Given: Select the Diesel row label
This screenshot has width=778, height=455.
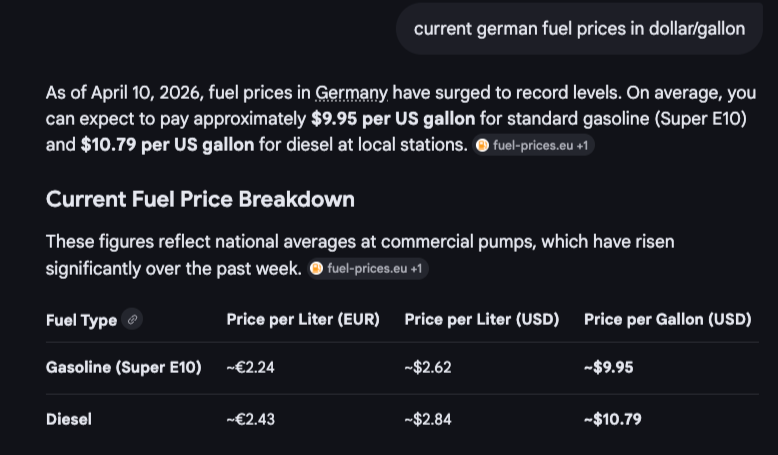Looking at the screenshot, I should (x=69, y=419).
